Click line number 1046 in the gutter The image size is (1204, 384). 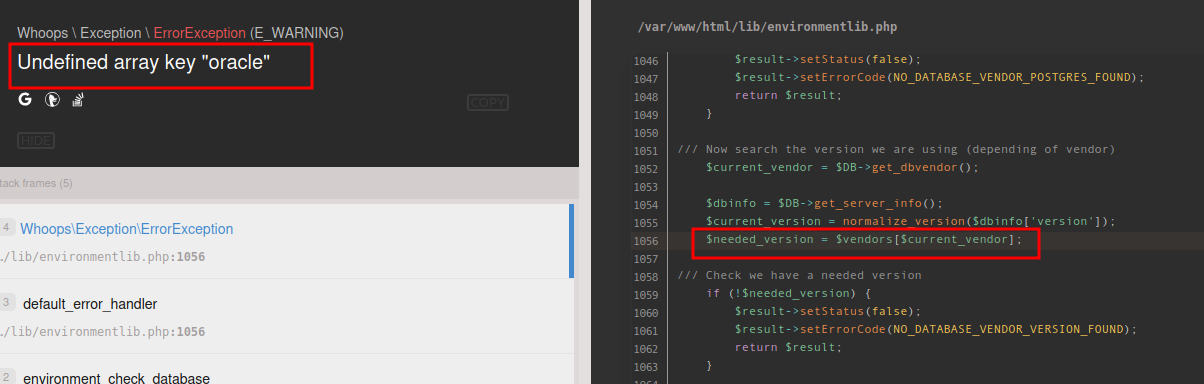pyautogui.click(x=645, y=60)
